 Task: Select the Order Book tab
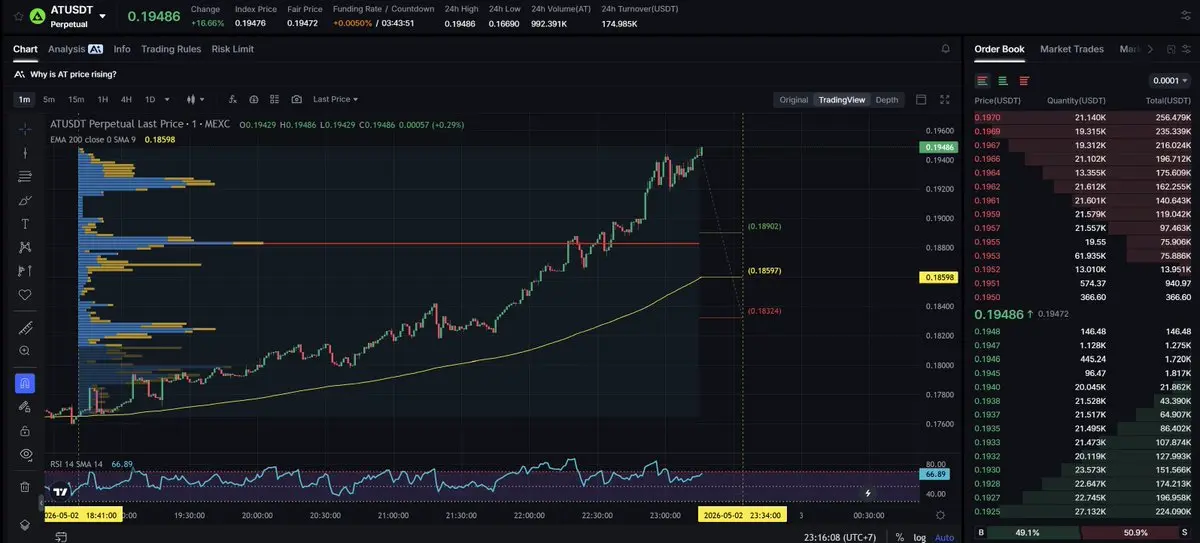pyautogui.click(x=999, y=48)
